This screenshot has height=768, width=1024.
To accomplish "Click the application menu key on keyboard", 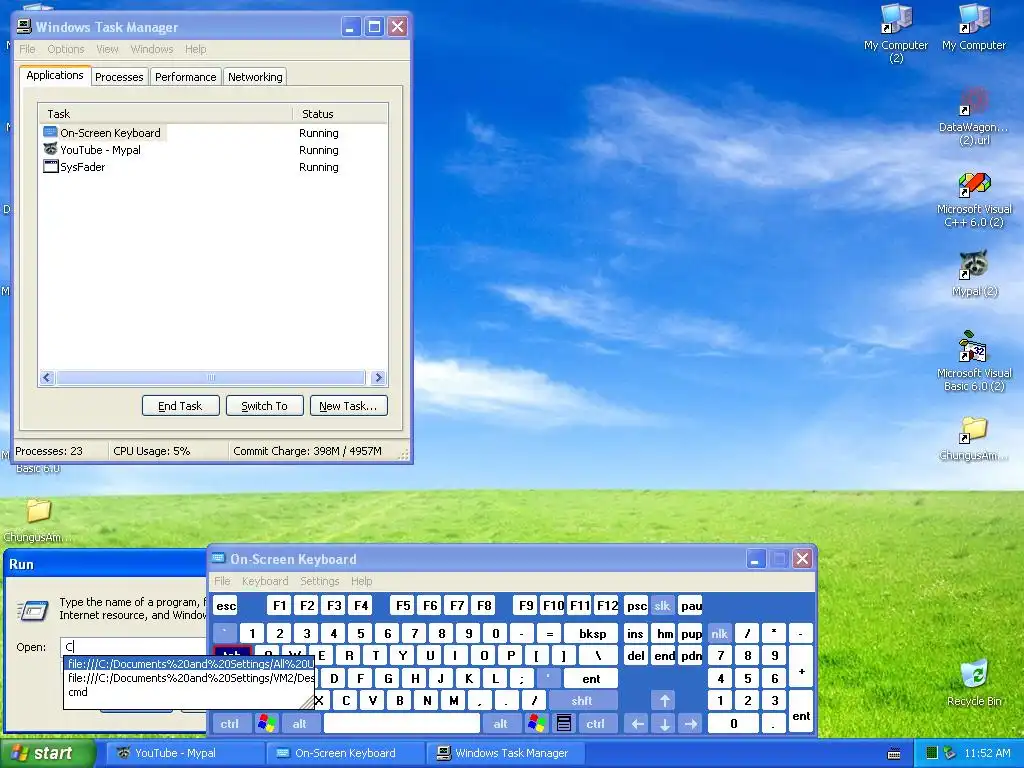I will point(564,724).
